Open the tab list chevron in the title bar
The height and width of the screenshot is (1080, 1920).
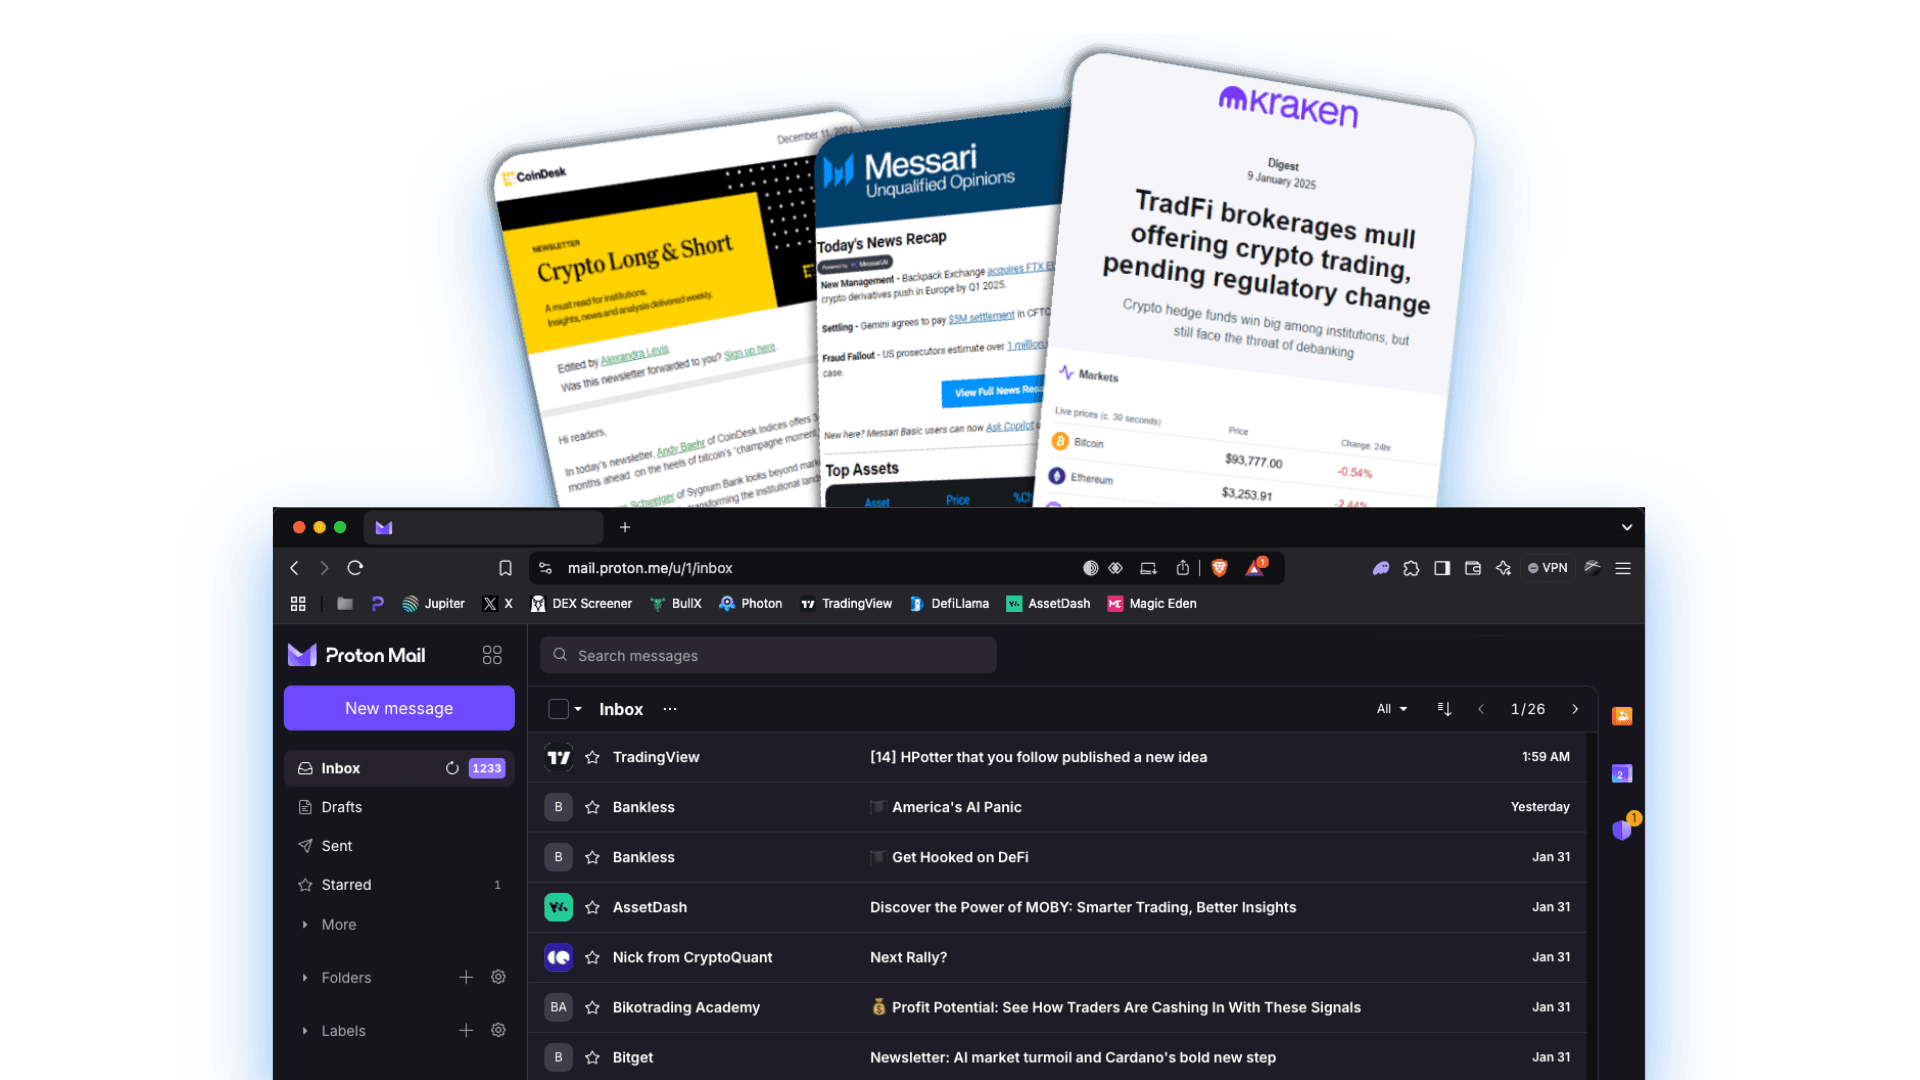click(1627, 527)
